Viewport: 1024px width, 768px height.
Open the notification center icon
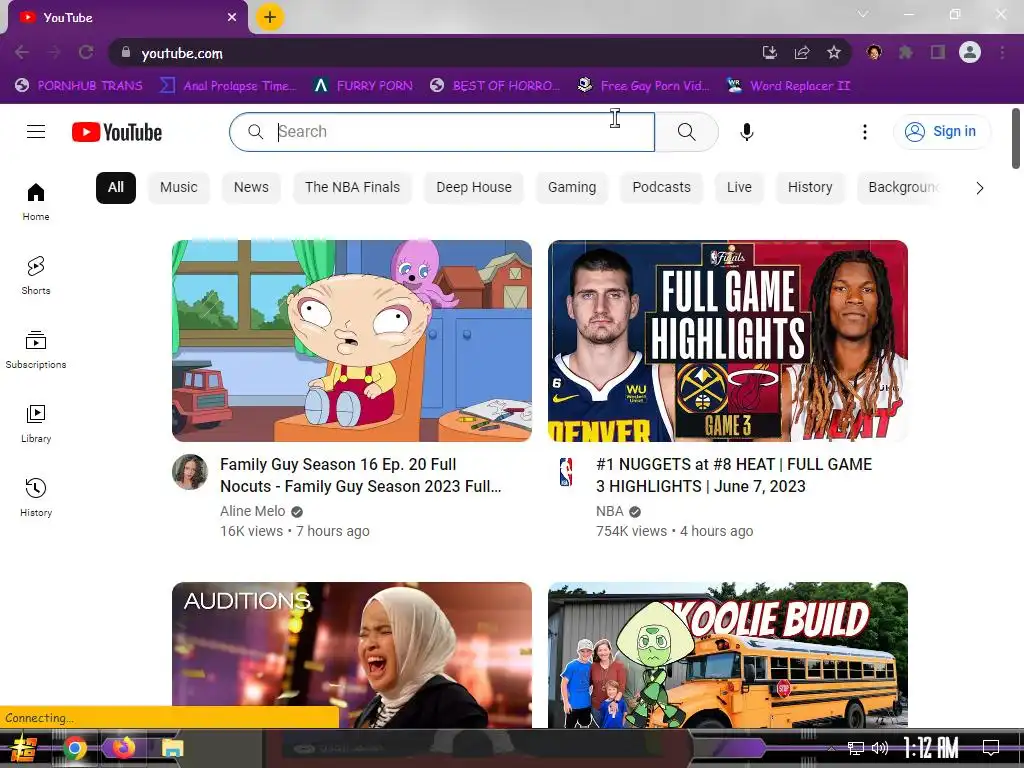(991, 748)
